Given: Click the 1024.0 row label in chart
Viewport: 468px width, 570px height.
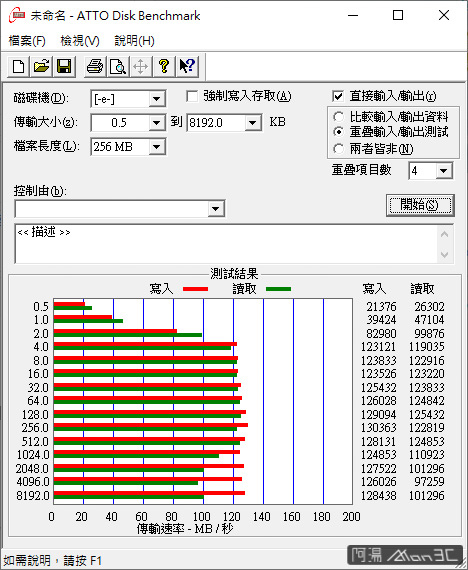Looking at the screenshot, I should pos(33,455).
